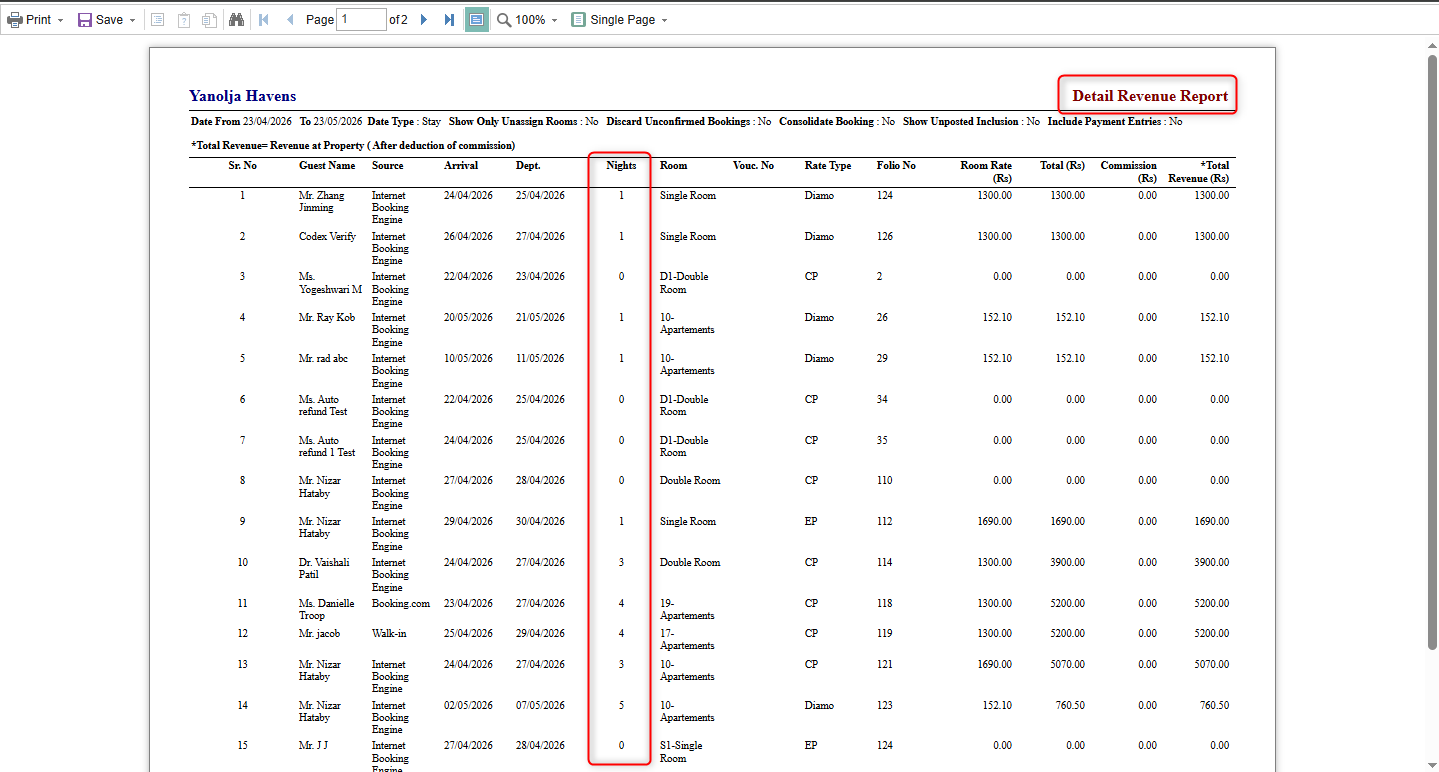Click the Nights column header

pos(621,166)
